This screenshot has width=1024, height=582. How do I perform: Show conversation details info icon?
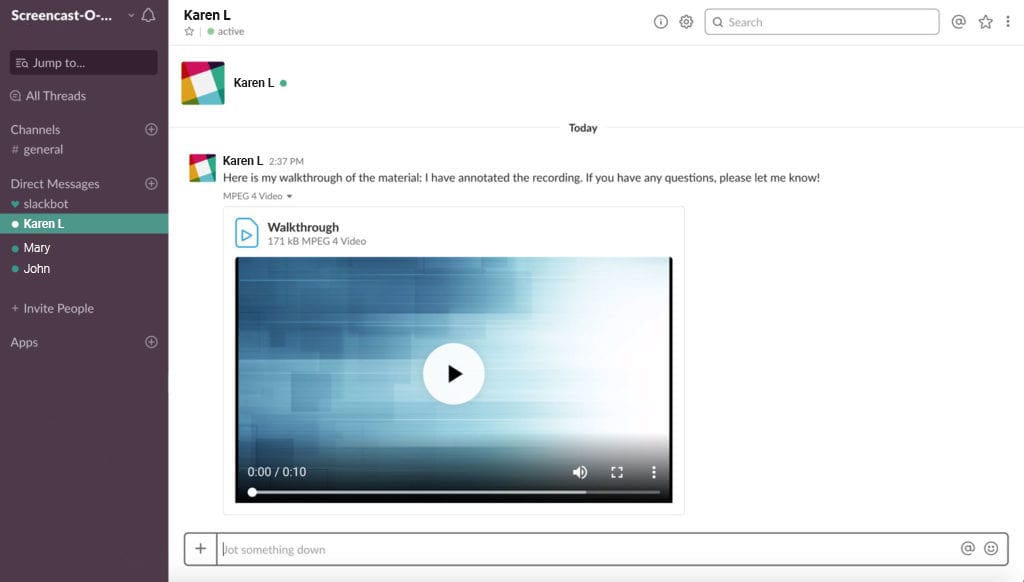tap(661, 22)
